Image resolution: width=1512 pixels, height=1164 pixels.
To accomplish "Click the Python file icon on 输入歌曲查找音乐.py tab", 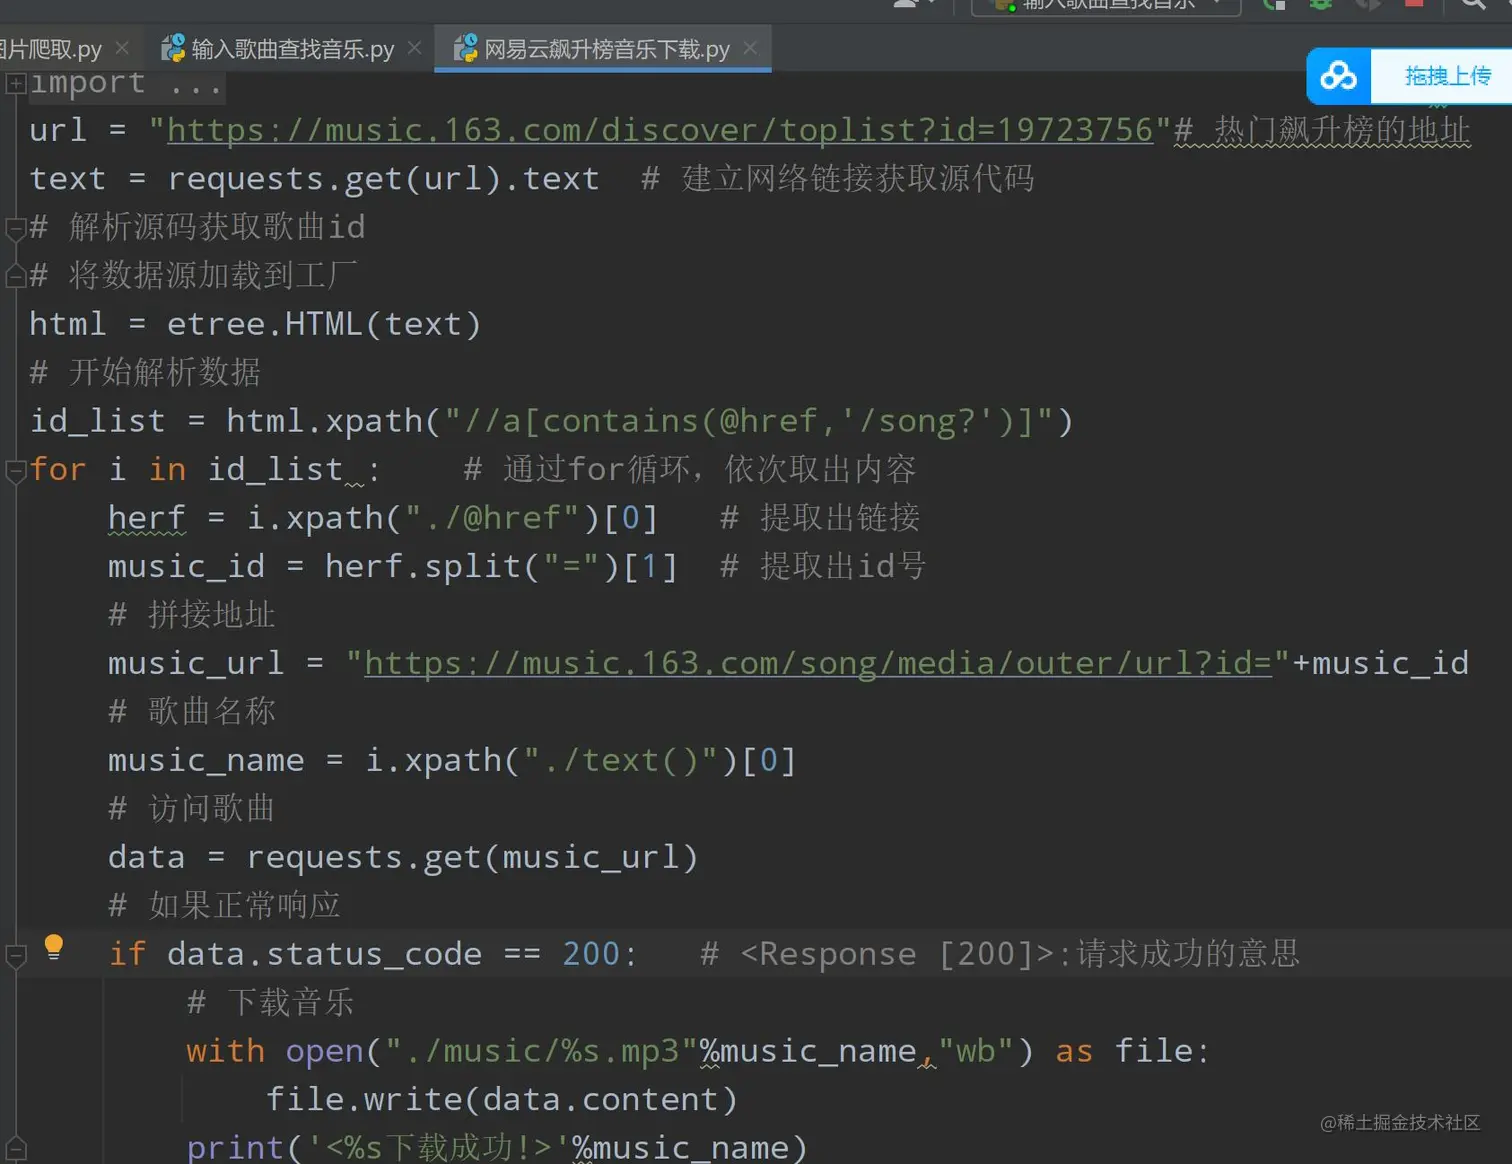I will click(x=174, y=48).
